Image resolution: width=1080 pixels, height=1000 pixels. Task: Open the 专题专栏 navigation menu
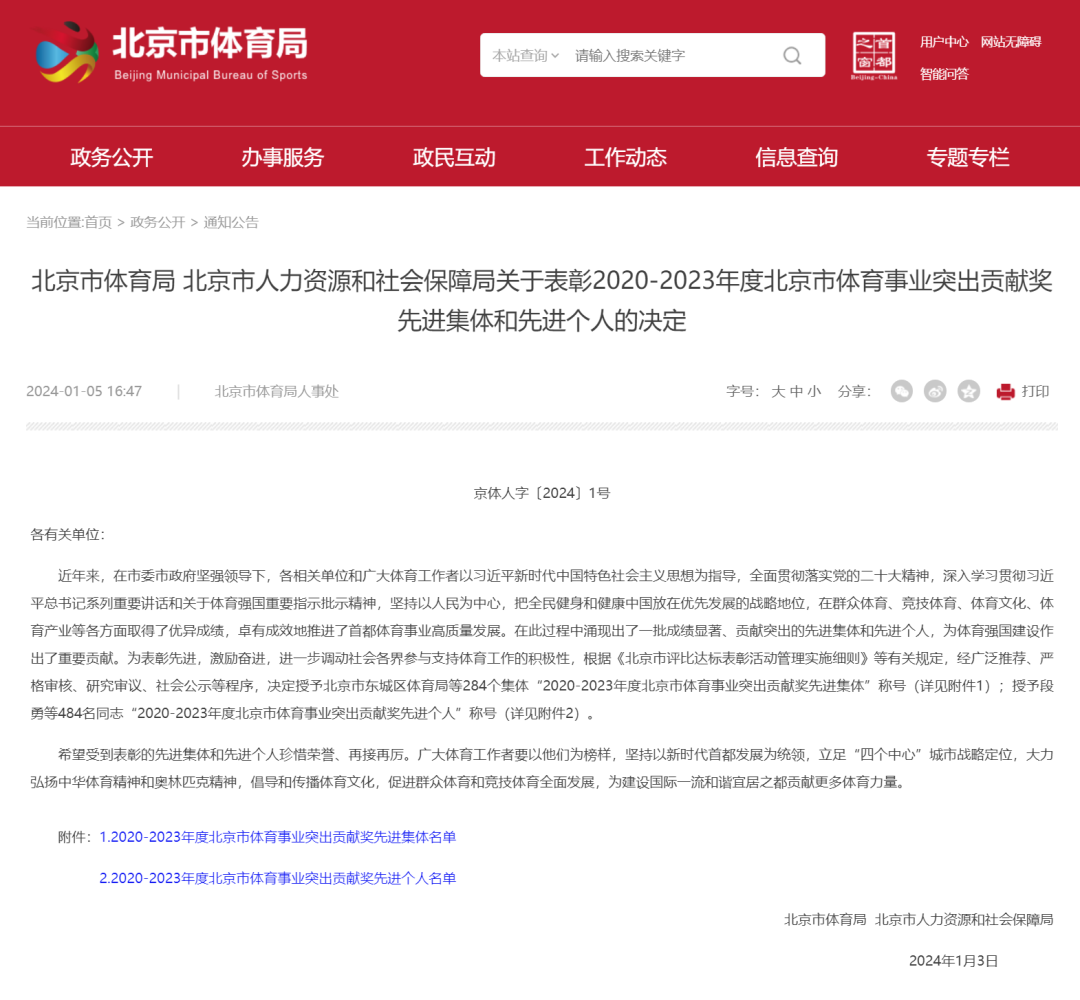(x=968, y=157)
